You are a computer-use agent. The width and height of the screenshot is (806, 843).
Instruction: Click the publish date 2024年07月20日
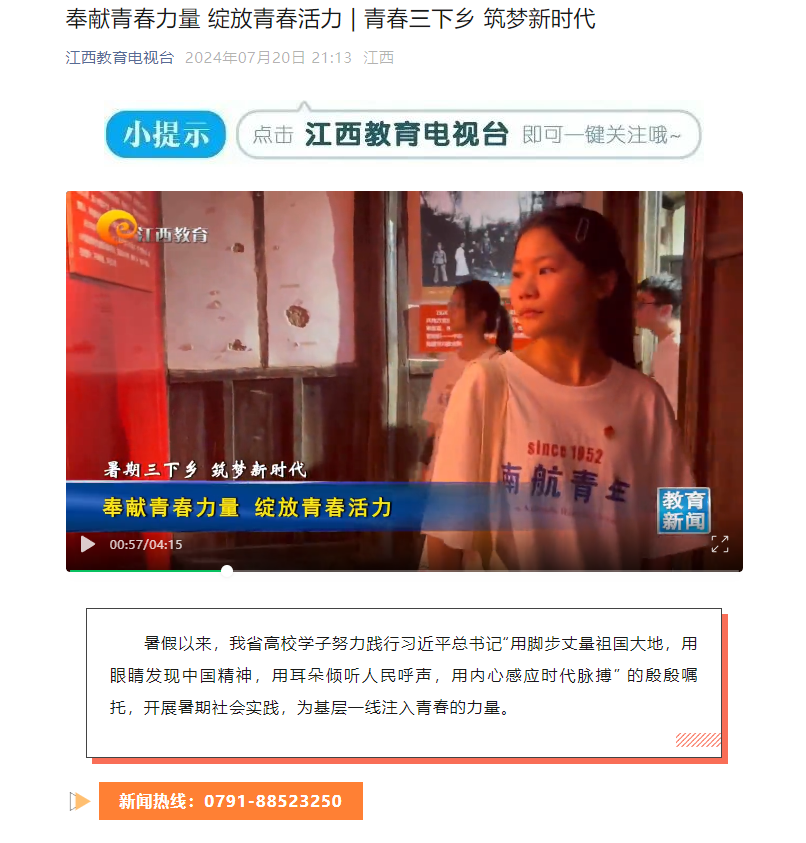click(x=245, y=58)
